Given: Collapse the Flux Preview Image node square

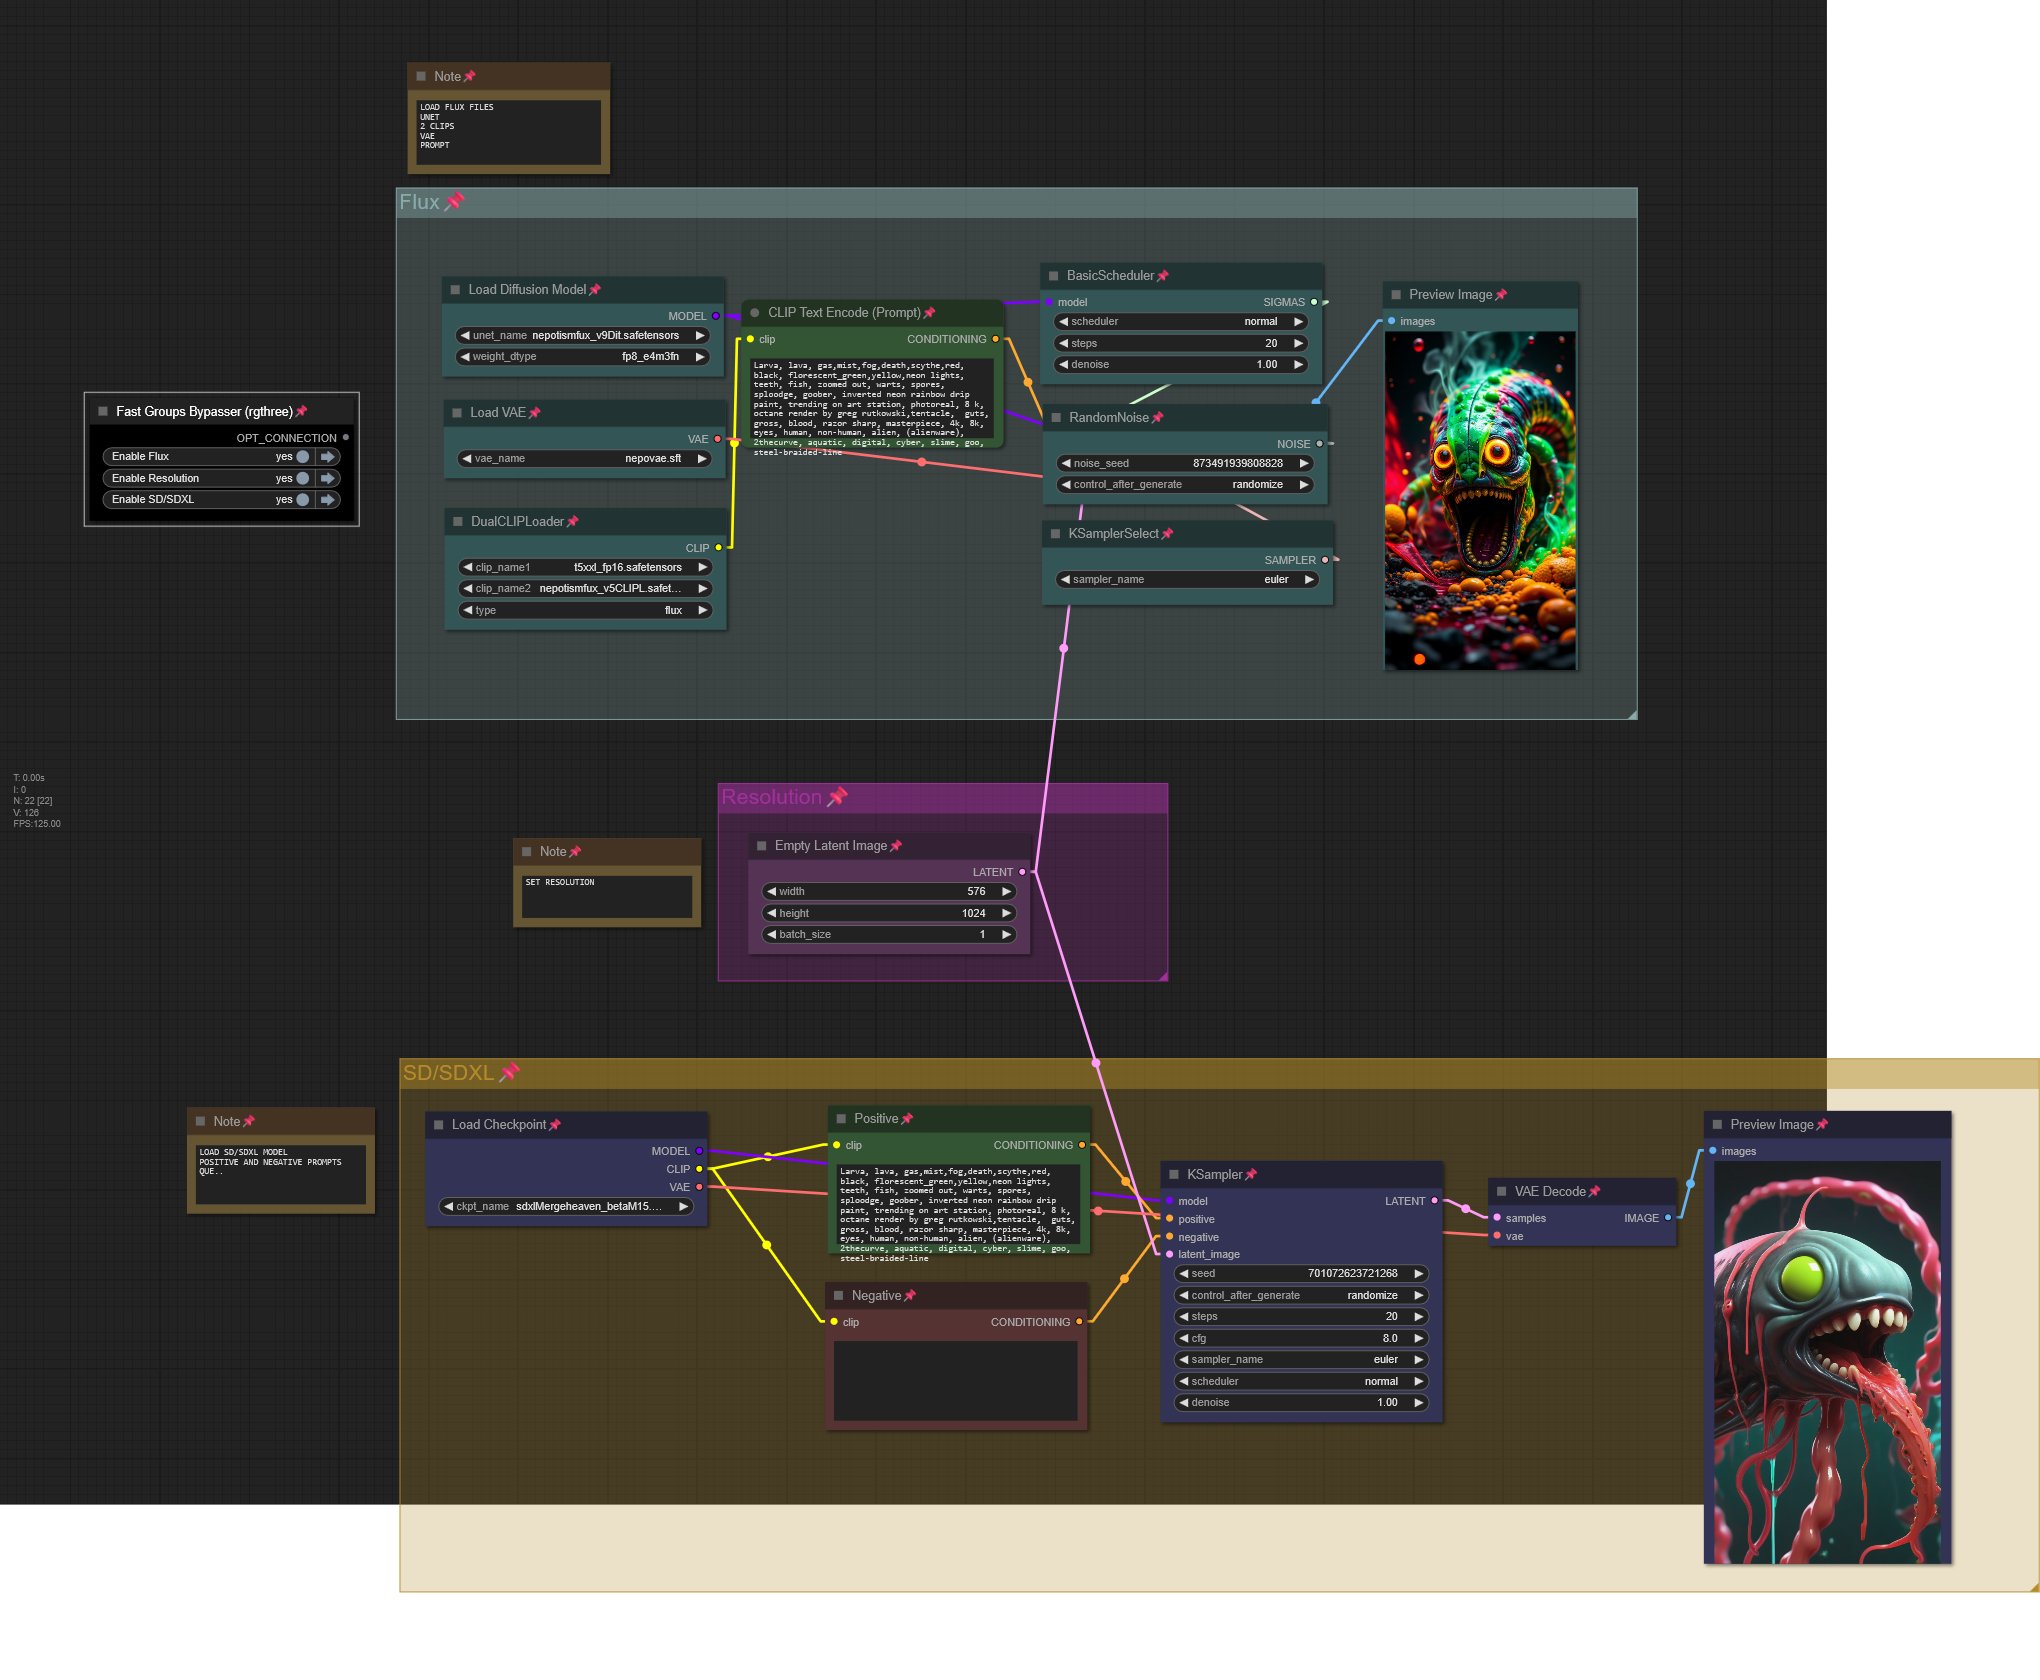Looking at the screenshot, I should [1396, 295].
